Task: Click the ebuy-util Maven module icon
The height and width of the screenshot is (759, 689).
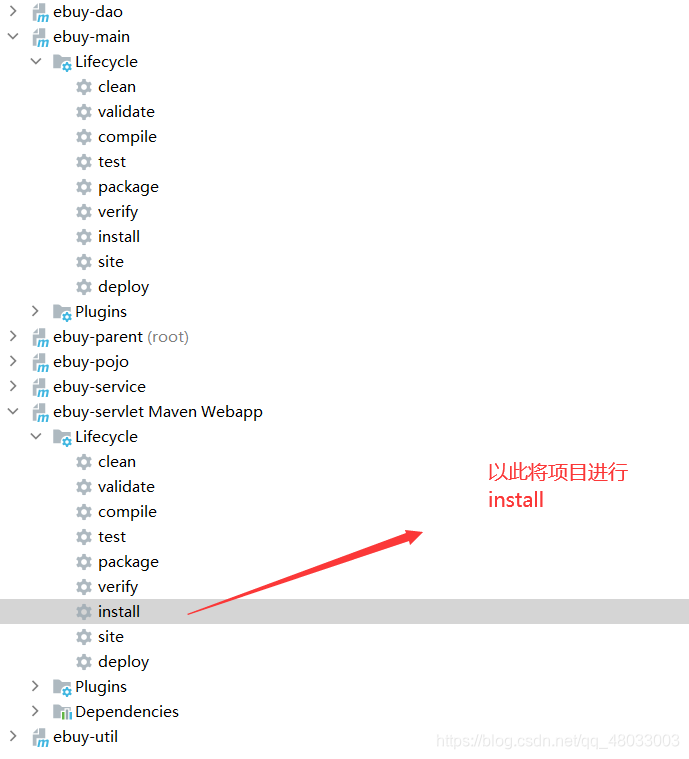Action: [x=40, y=737]
